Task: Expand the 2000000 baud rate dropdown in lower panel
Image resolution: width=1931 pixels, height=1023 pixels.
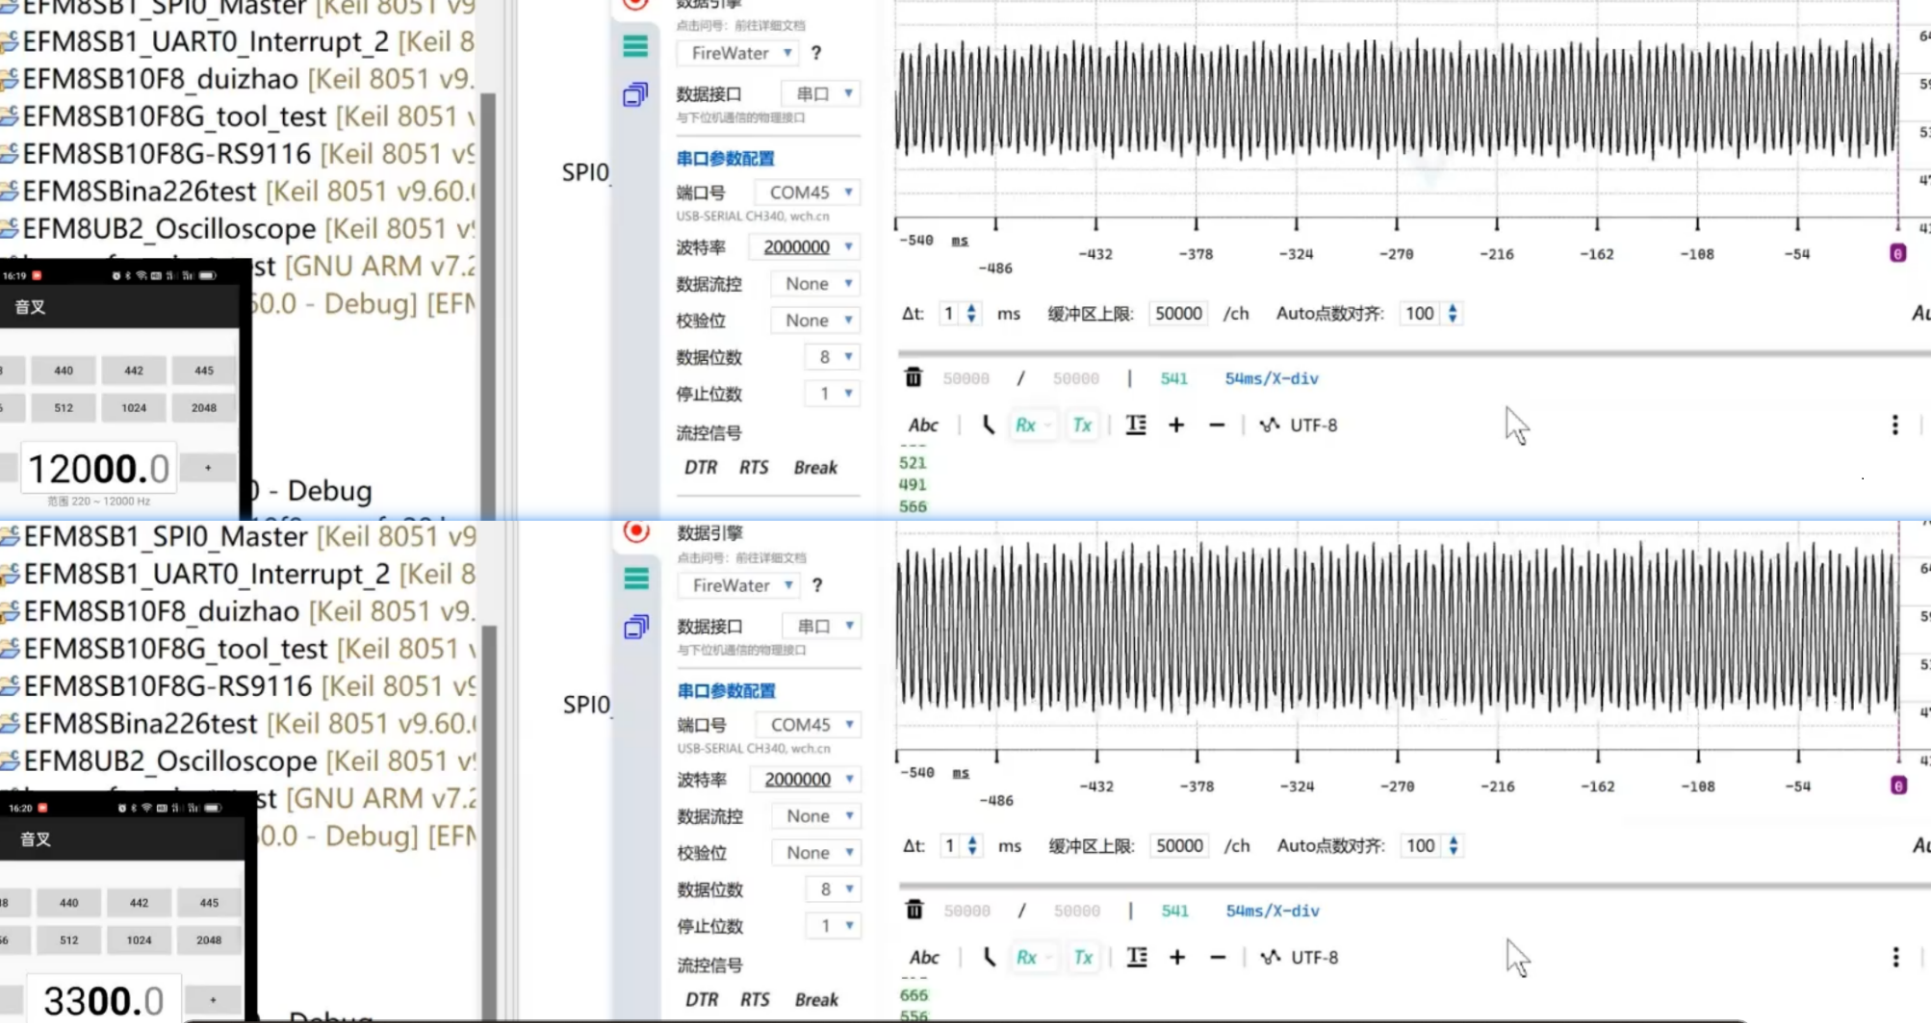Action: click(809, 779)
